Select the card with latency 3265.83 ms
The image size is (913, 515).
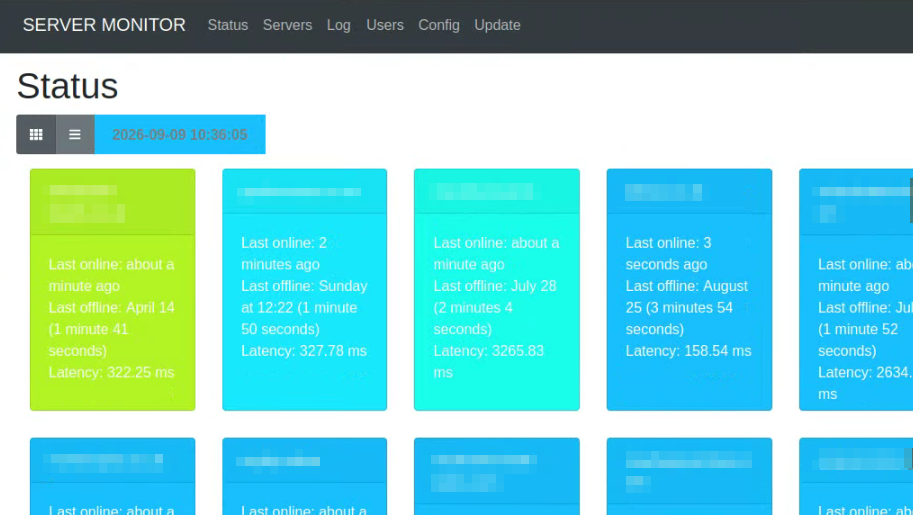[x=497, y=290]
